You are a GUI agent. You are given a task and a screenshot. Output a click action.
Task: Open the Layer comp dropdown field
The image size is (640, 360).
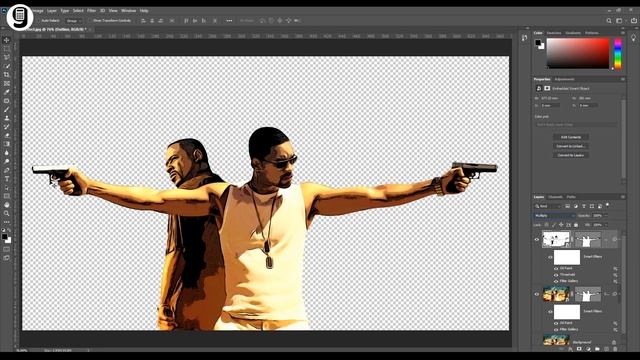click(x=576, y=124)
